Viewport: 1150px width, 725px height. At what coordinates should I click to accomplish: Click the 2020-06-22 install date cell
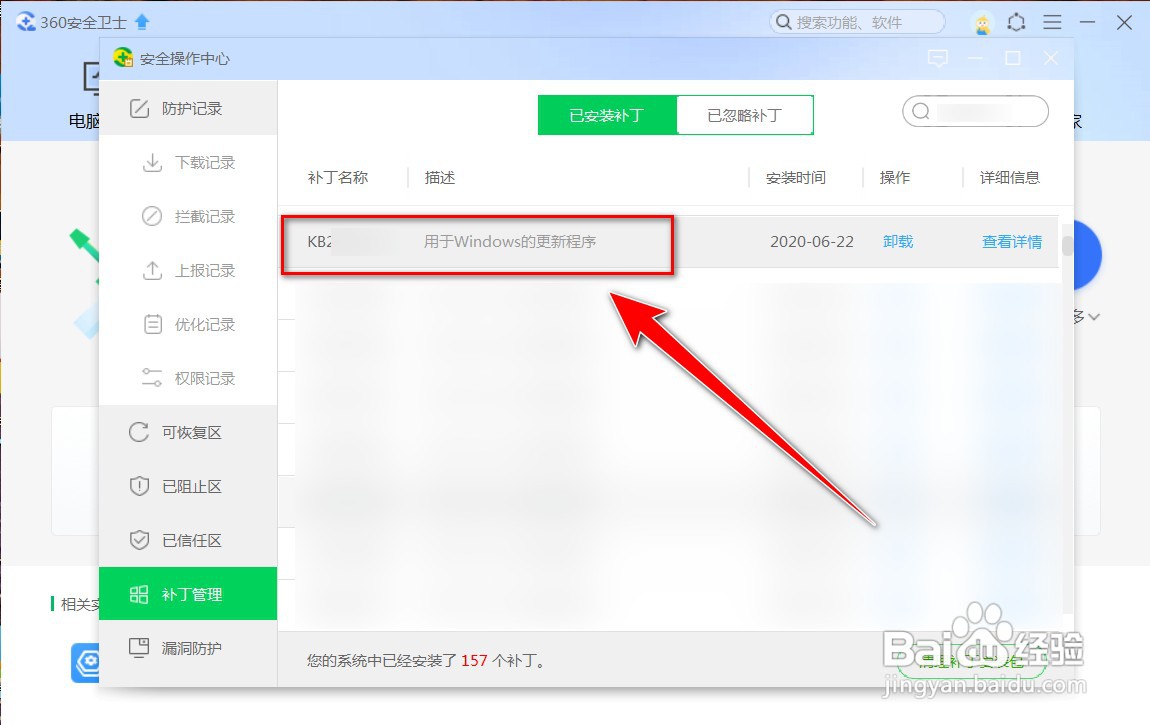pos(812,242)
